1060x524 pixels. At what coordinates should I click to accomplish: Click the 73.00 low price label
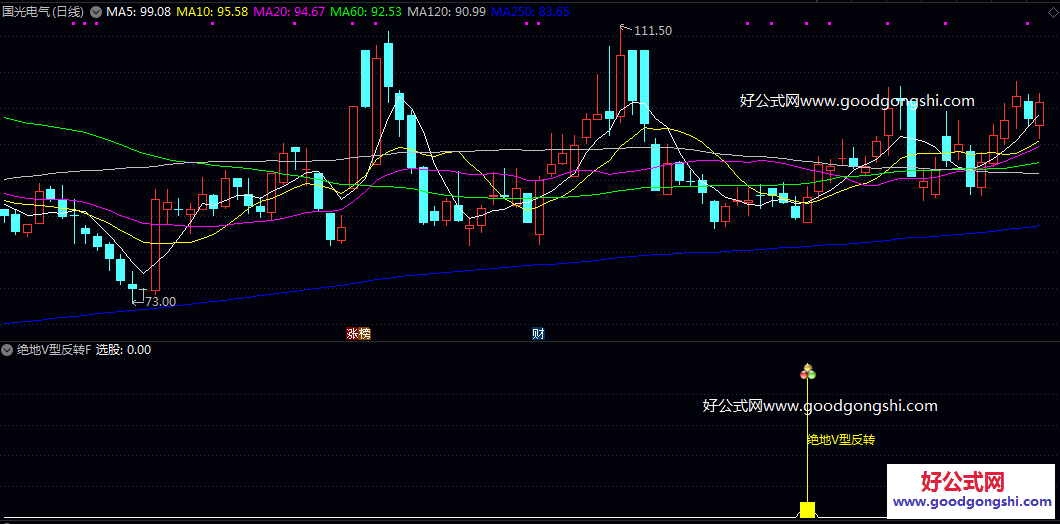pyautogui.click(x=160, y=301)
